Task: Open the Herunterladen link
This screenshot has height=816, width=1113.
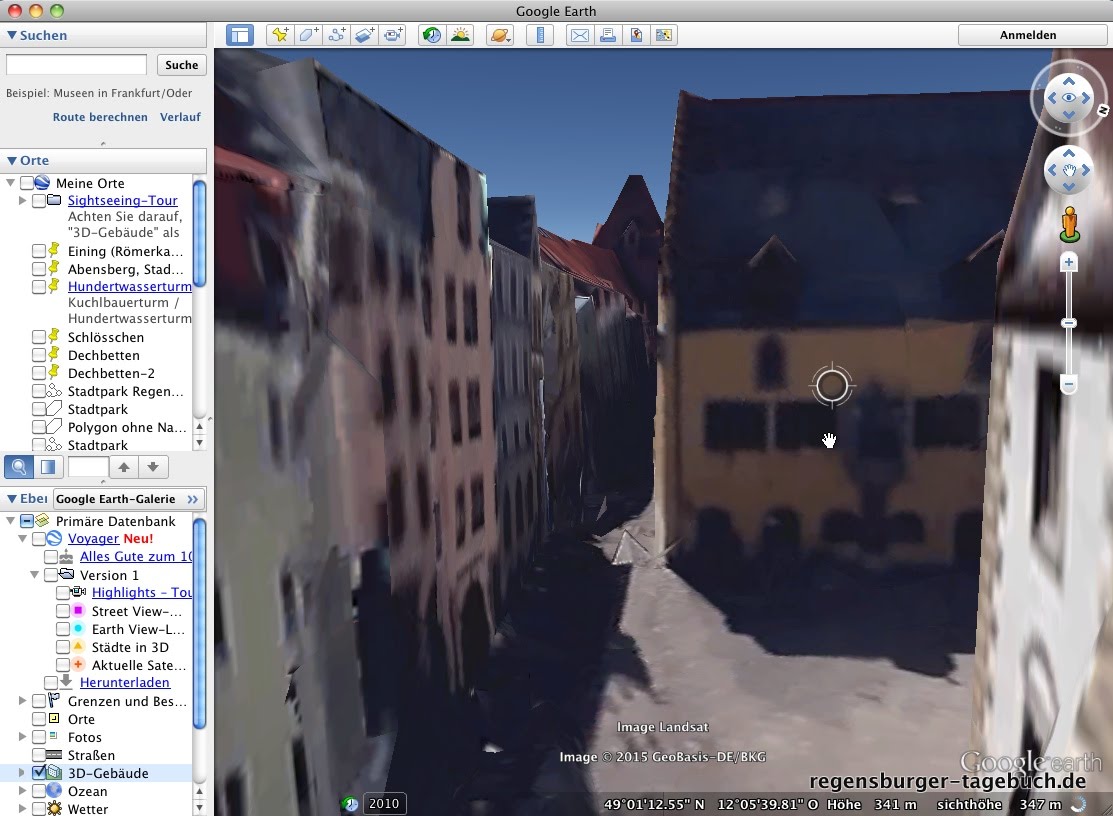Action: tap(125, 683)
